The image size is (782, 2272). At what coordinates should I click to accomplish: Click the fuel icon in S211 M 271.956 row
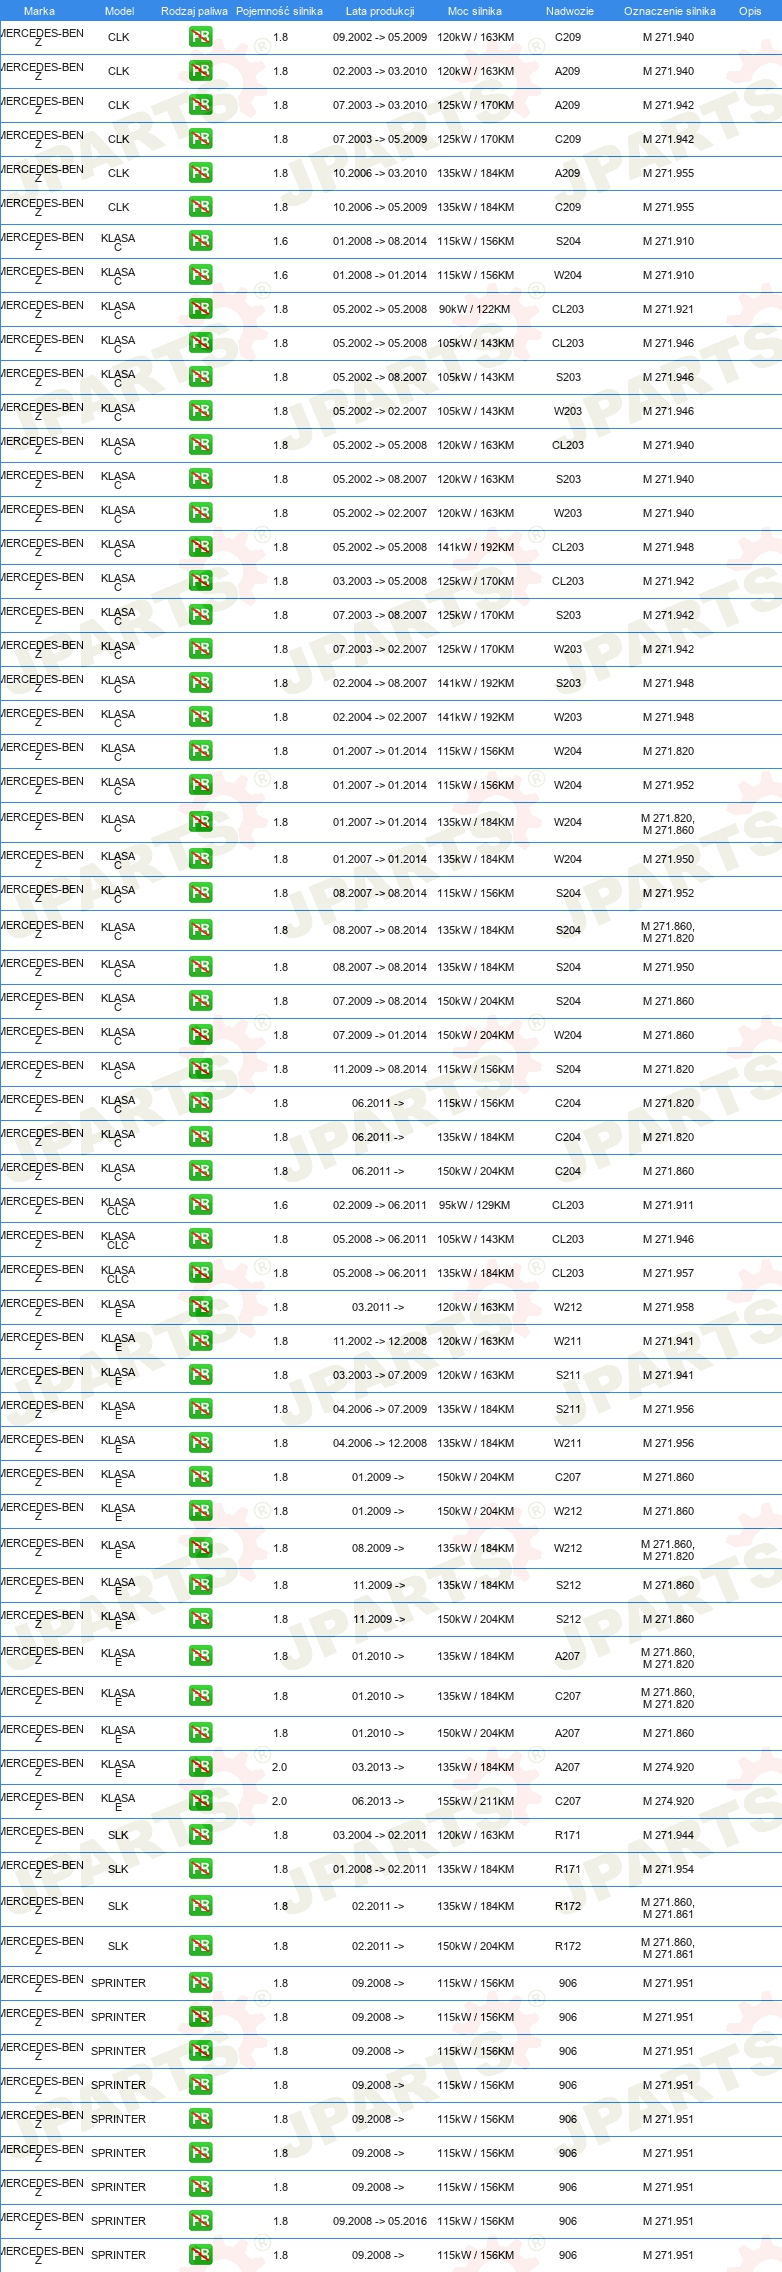200,1410
